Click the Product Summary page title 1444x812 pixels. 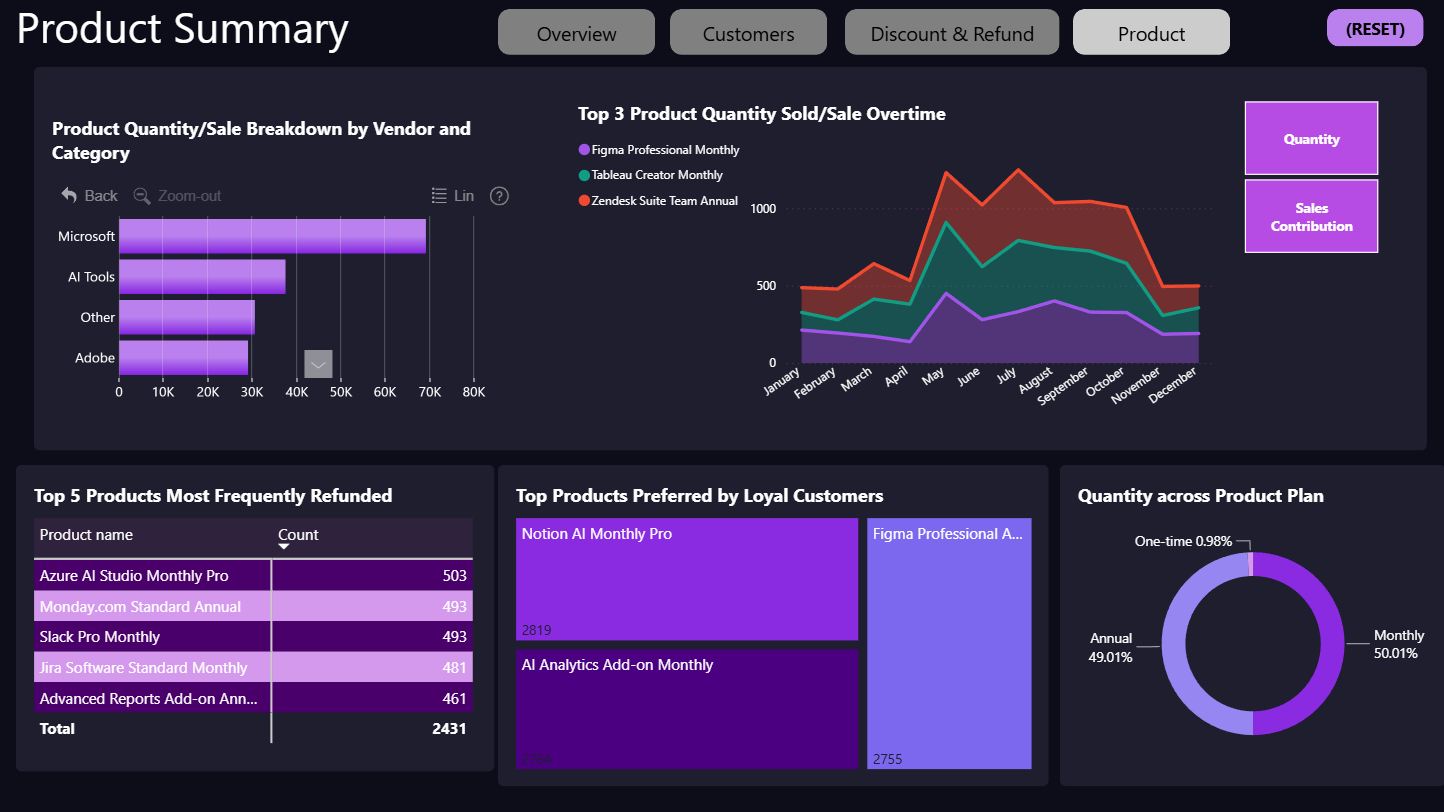coord(183,29)
